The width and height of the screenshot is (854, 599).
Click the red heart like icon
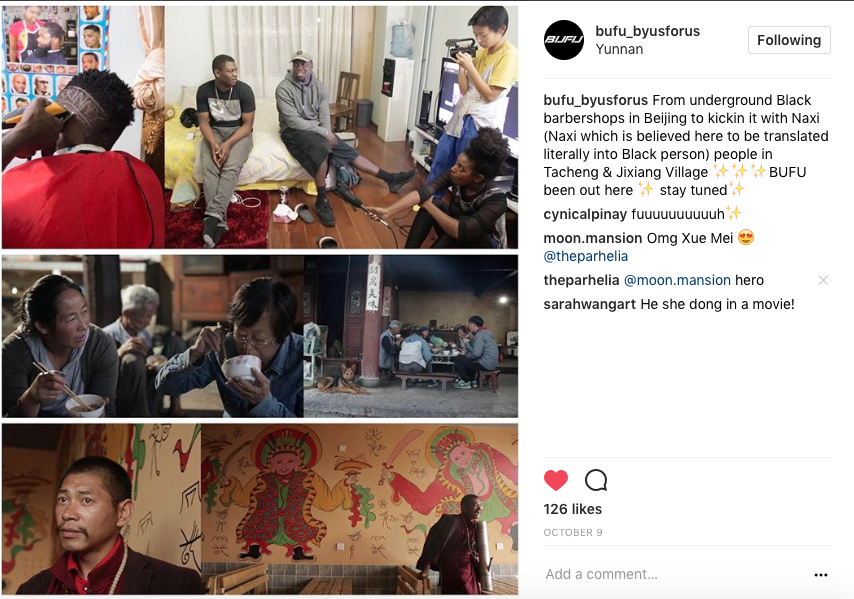(556, 480)
